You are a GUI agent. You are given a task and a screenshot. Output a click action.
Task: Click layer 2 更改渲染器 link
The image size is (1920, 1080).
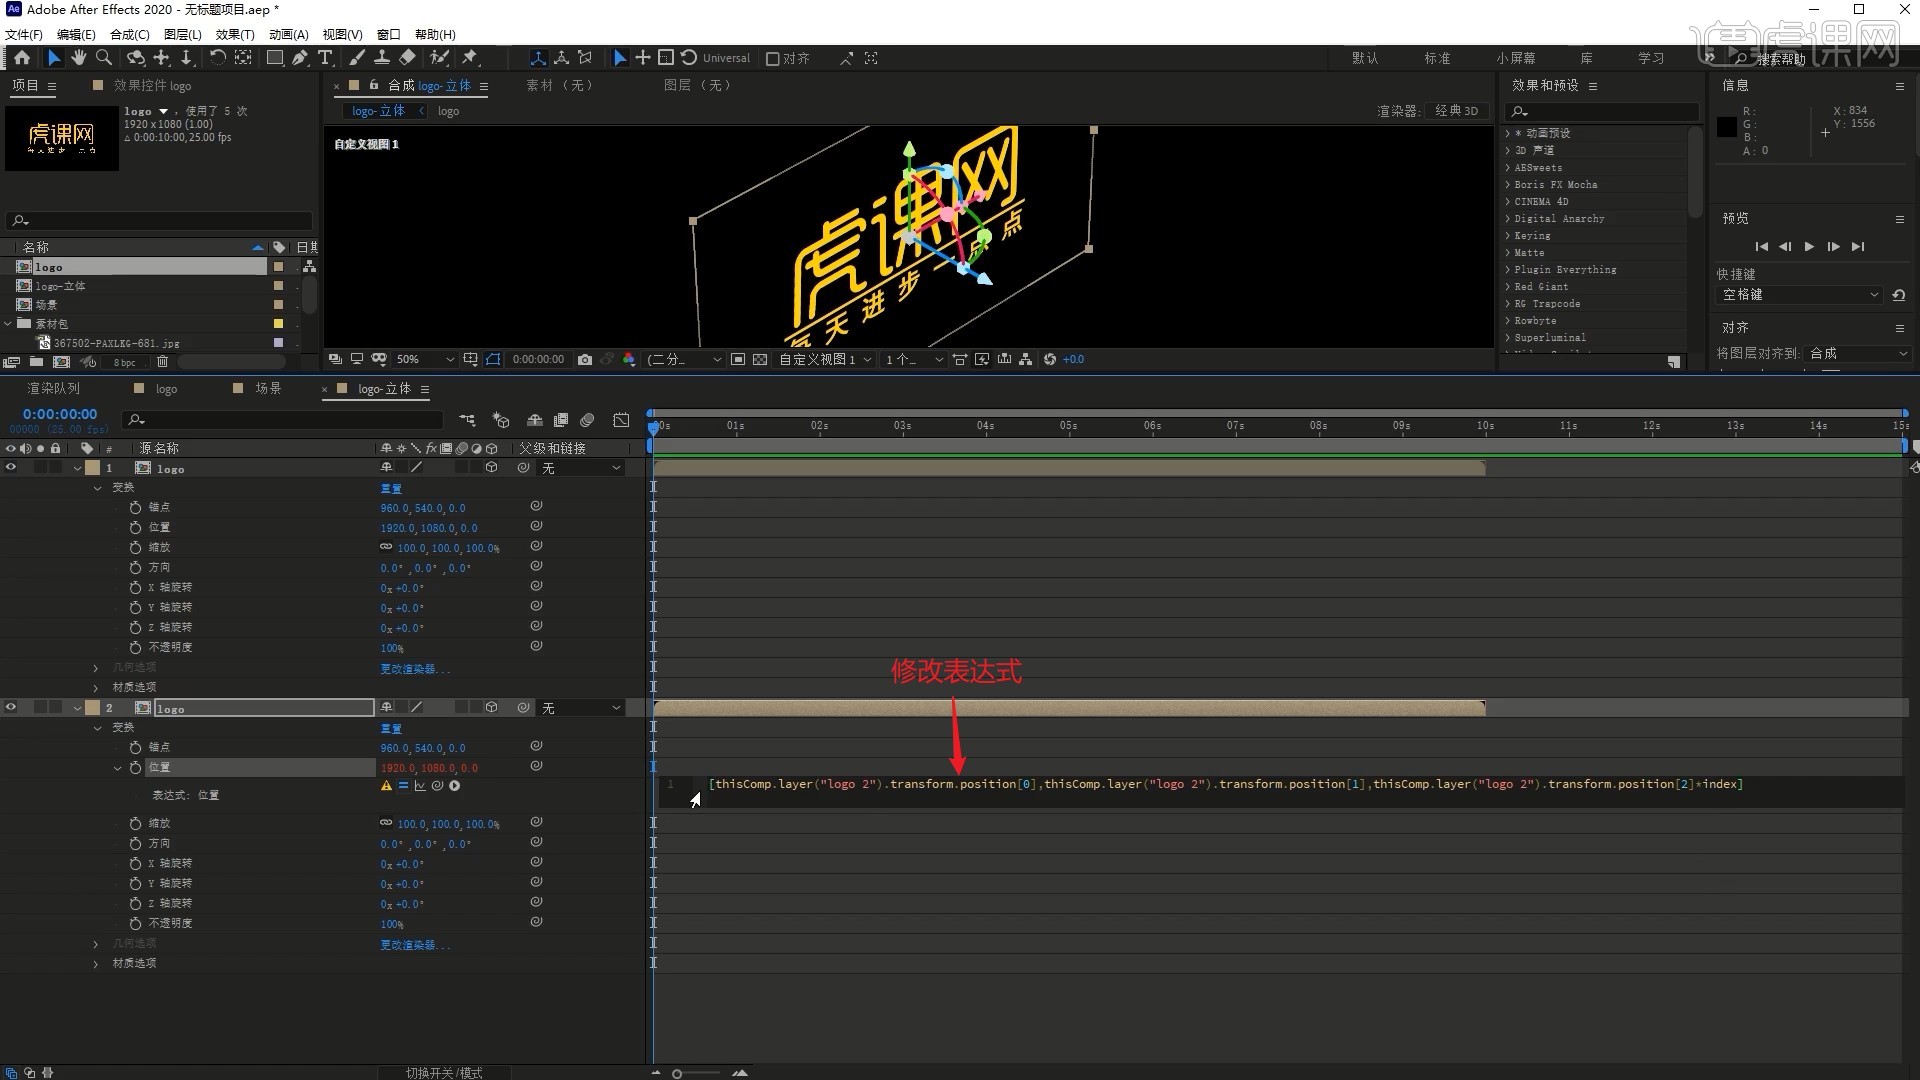(415, 945)
